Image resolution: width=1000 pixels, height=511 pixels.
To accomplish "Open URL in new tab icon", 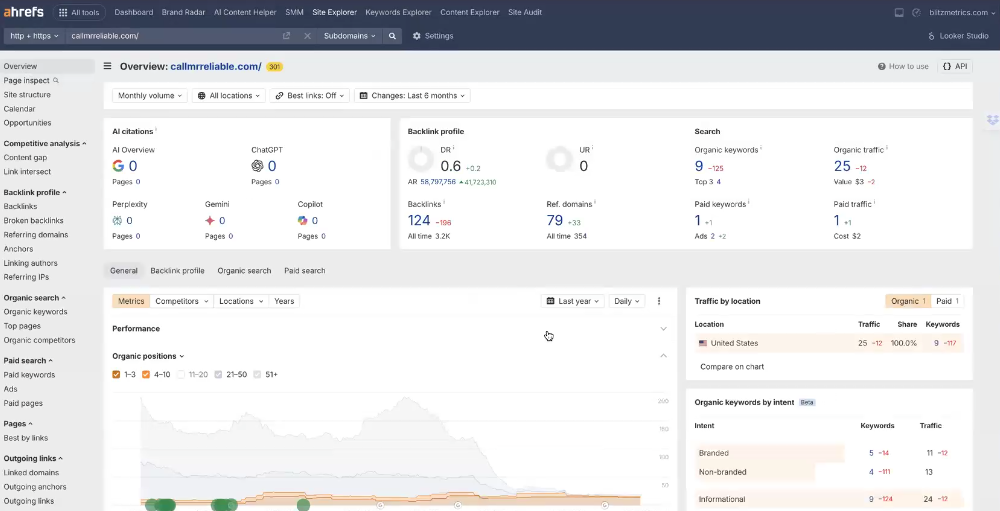I will tap(287, 36).
